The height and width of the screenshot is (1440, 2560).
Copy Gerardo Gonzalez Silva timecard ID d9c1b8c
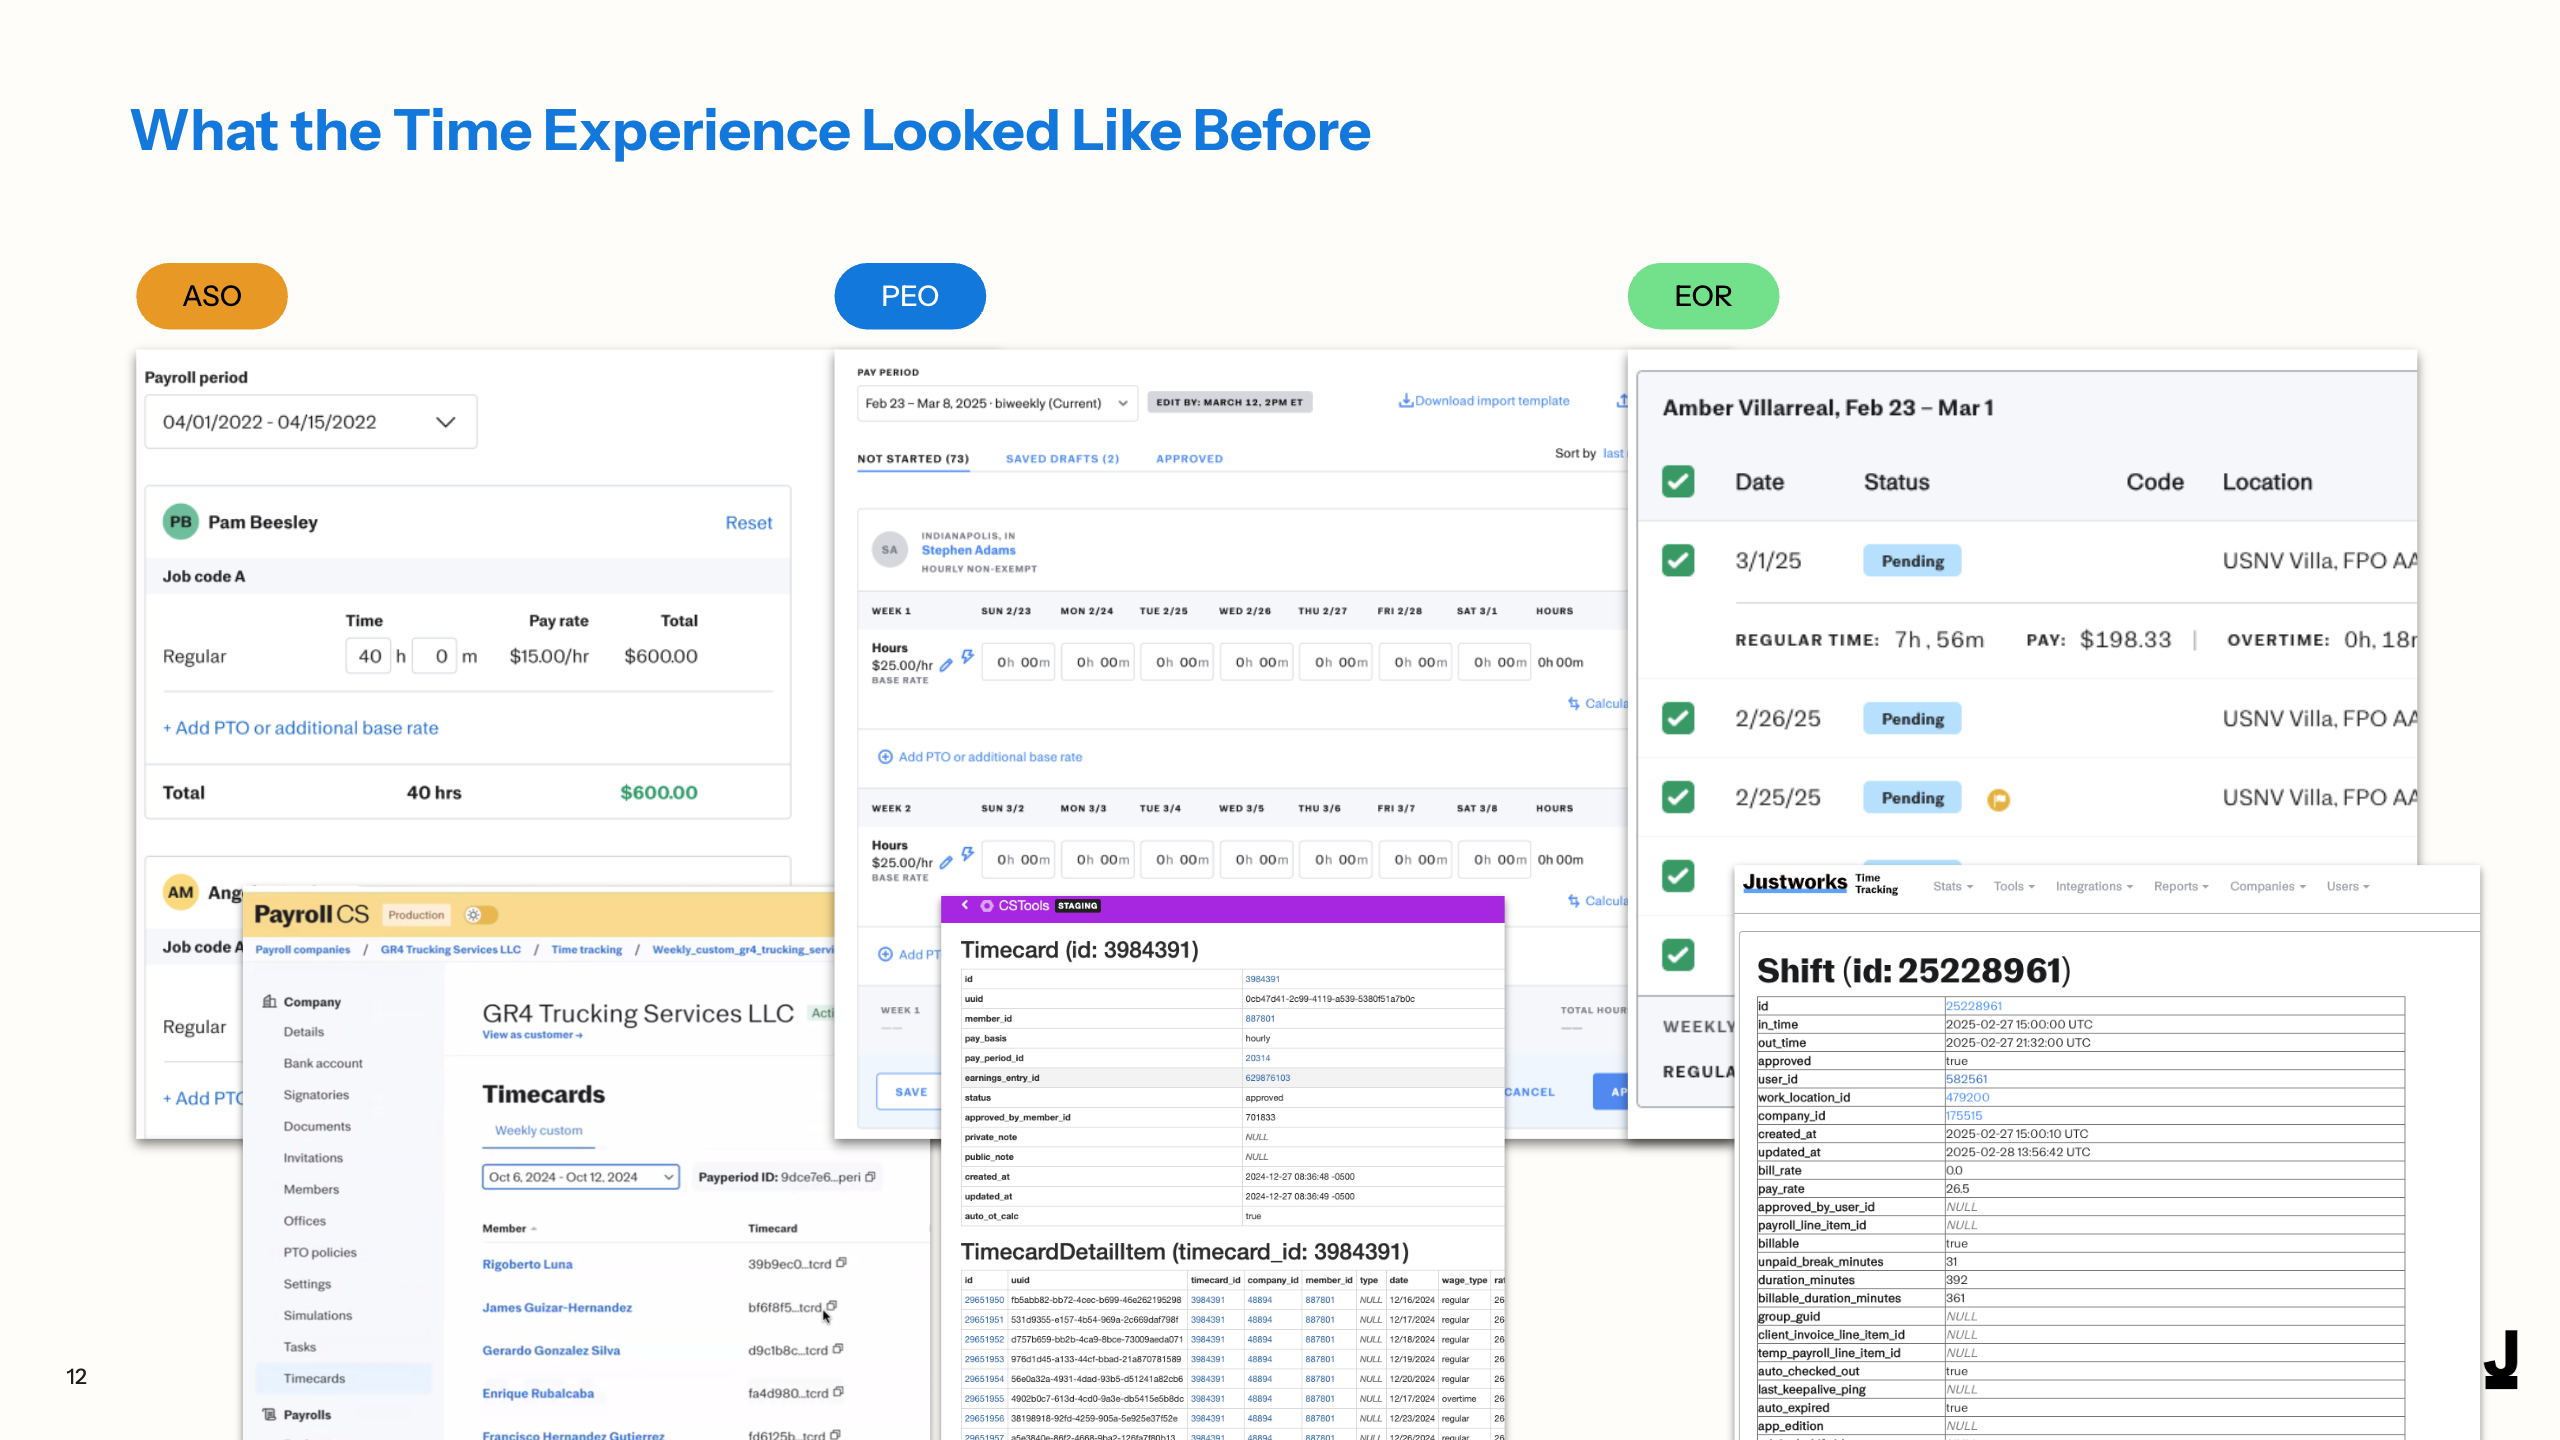(x=838, y=1349)
